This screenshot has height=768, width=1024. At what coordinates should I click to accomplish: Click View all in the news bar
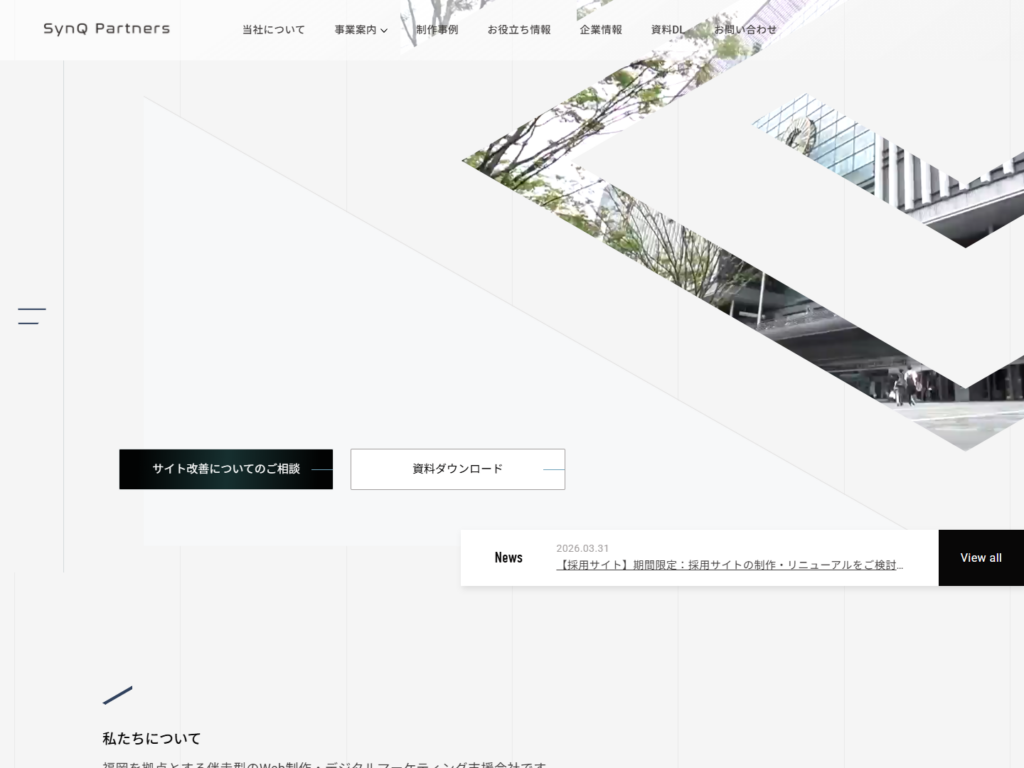pyautogui.click(x=980, y=558)
